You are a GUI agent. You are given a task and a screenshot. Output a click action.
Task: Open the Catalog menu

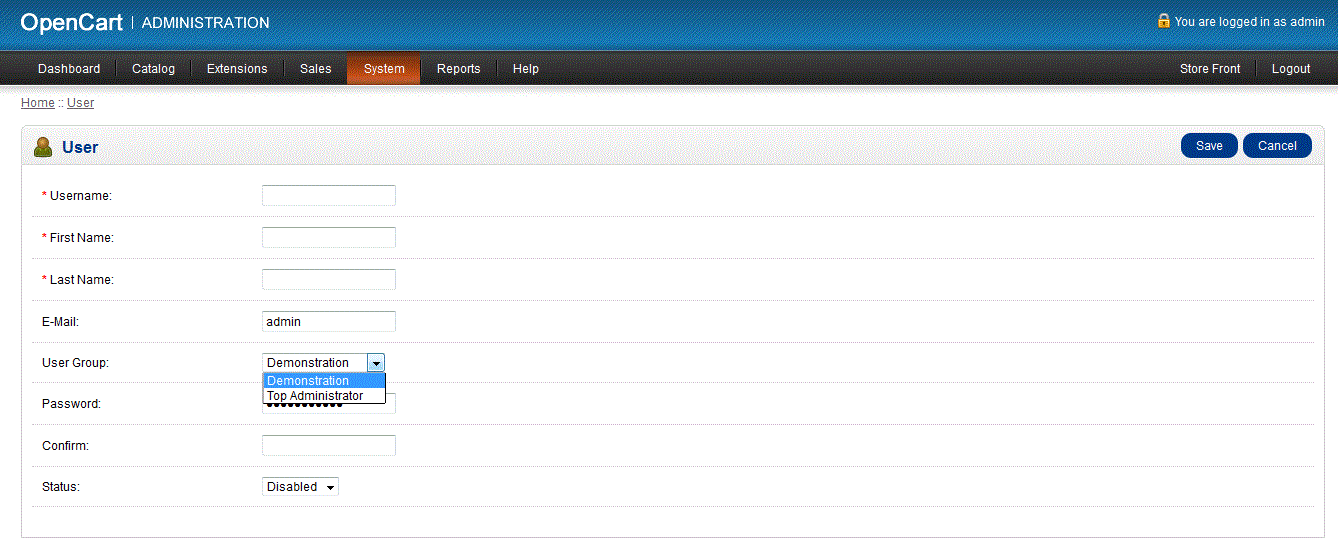coord(153,69)
